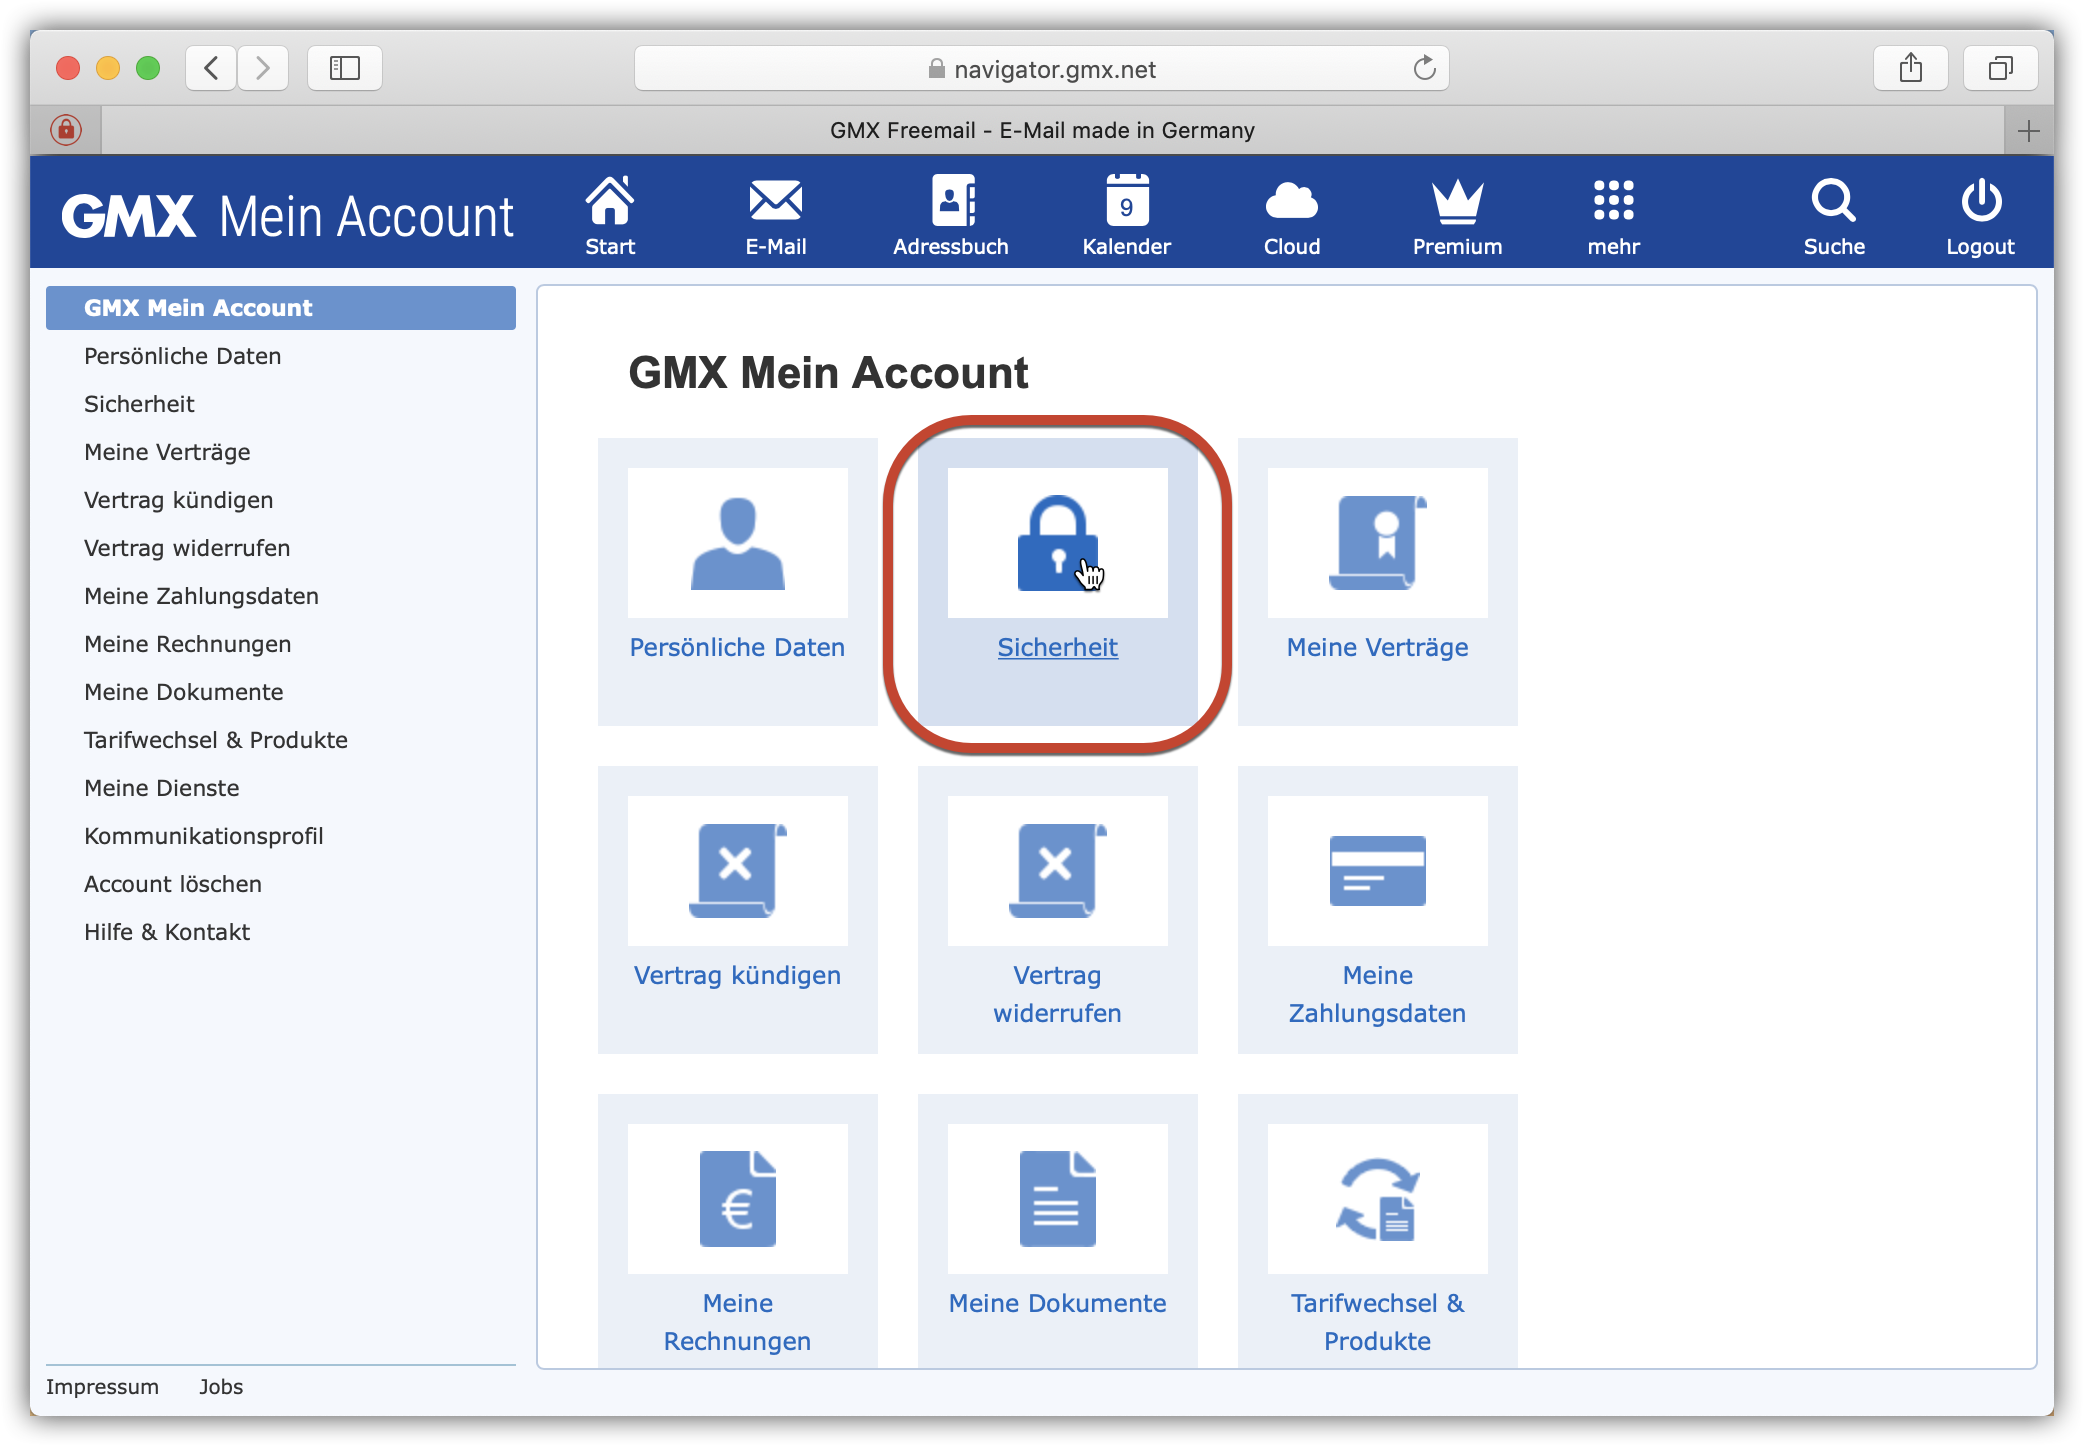The width and height of the screenshot is (2084, 1446).
Task: Open new tab plus button
Action: coord(2029,131)
